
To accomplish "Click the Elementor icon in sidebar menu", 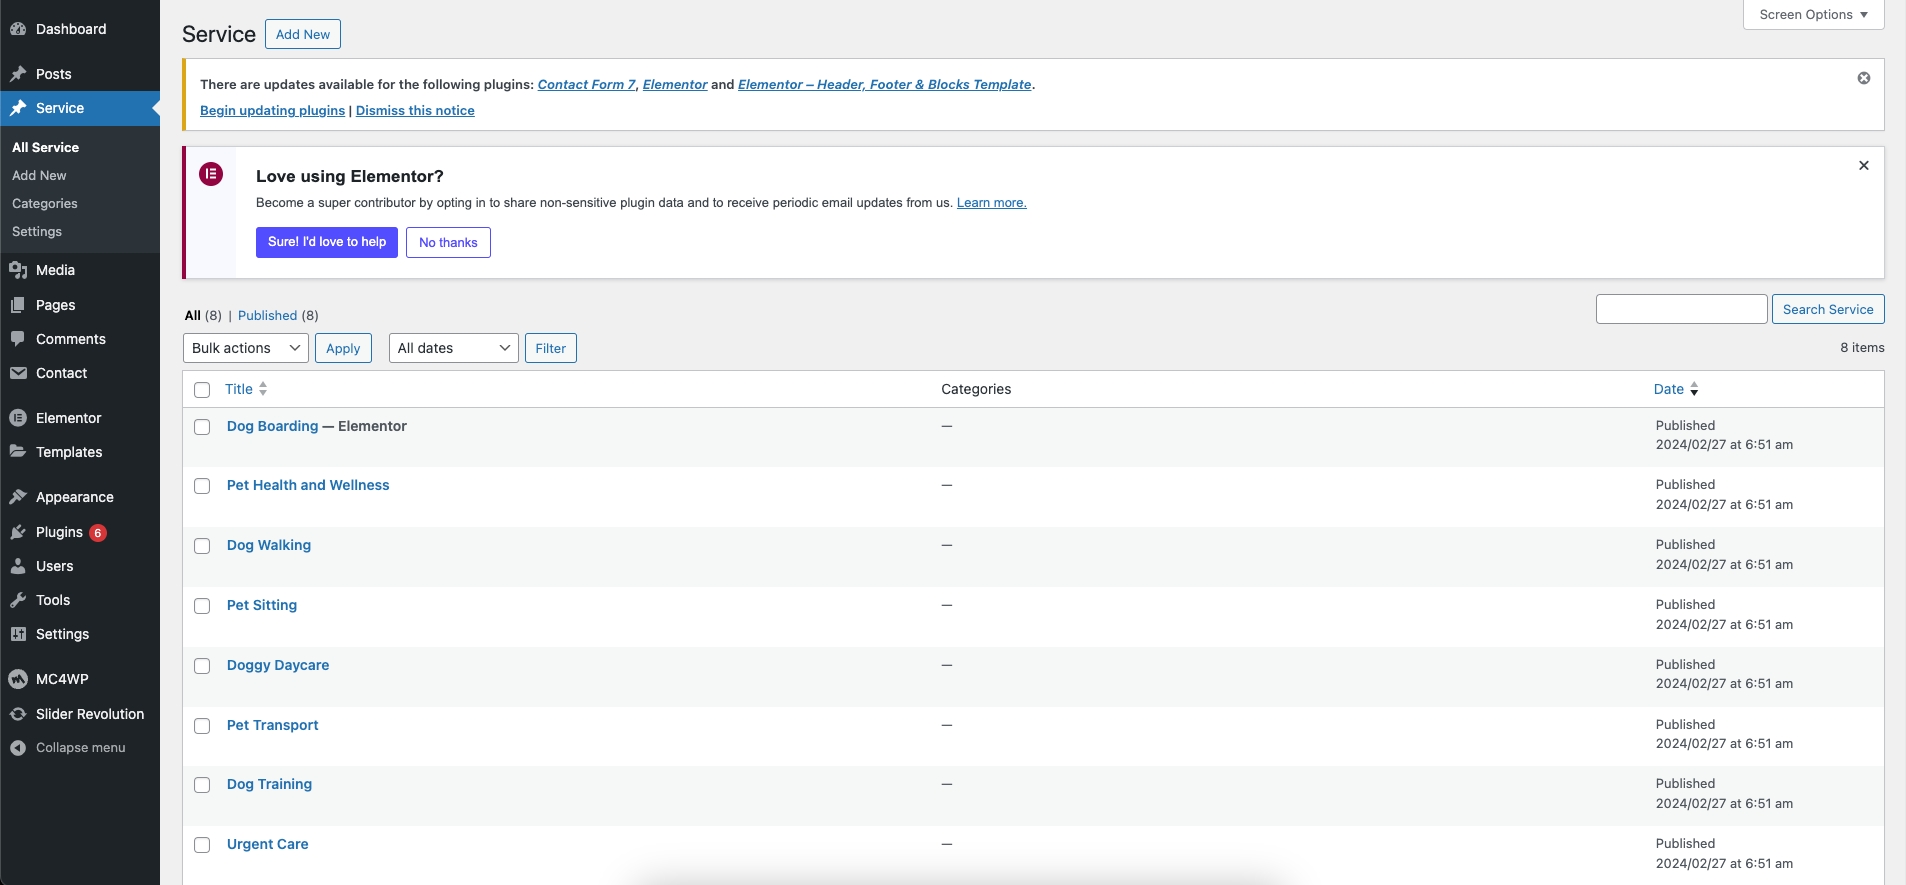I will 18,418.
